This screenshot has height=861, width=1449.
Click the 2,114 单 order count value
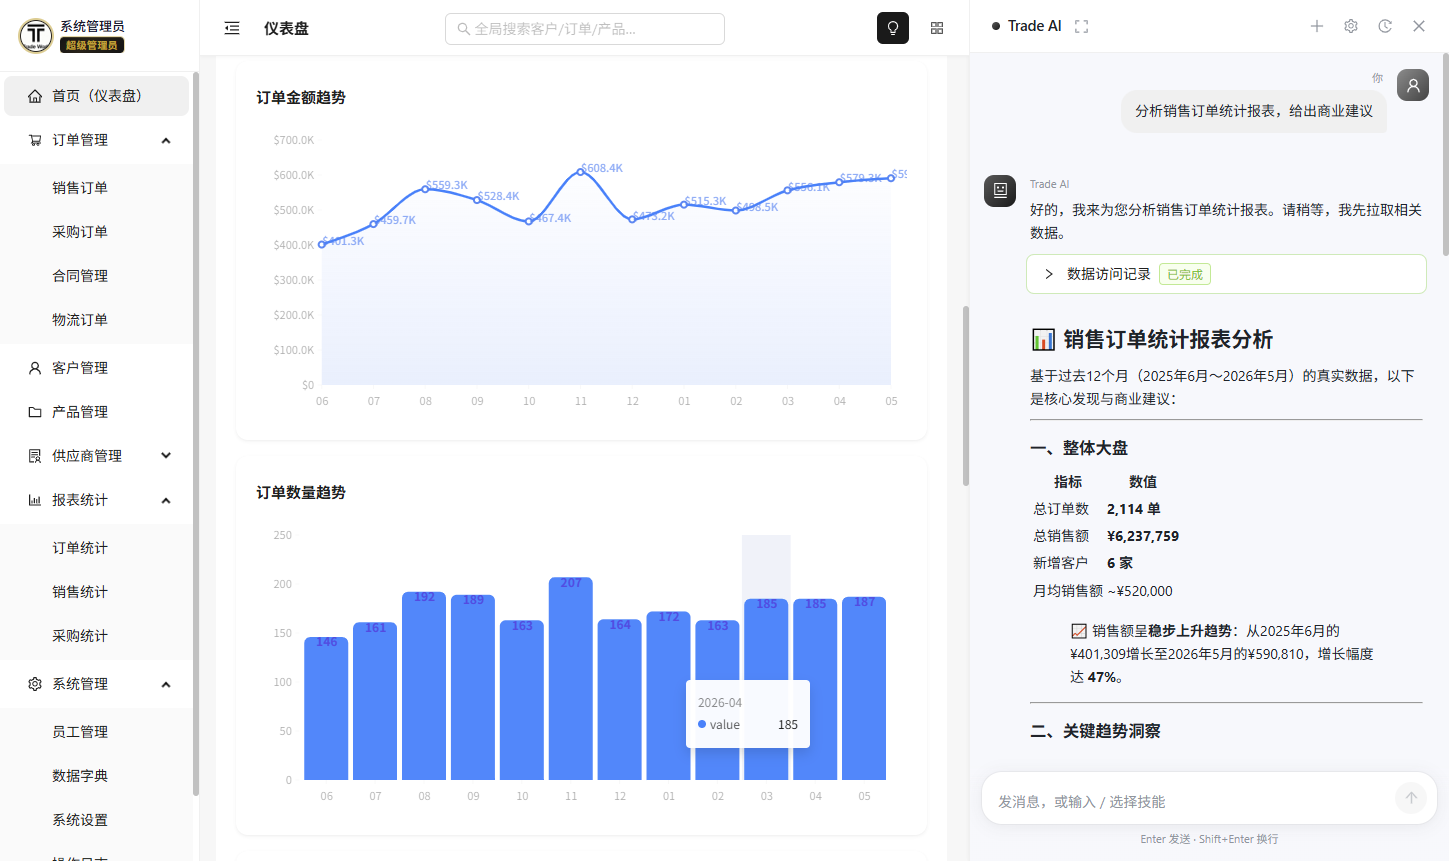coord(1134,509)
